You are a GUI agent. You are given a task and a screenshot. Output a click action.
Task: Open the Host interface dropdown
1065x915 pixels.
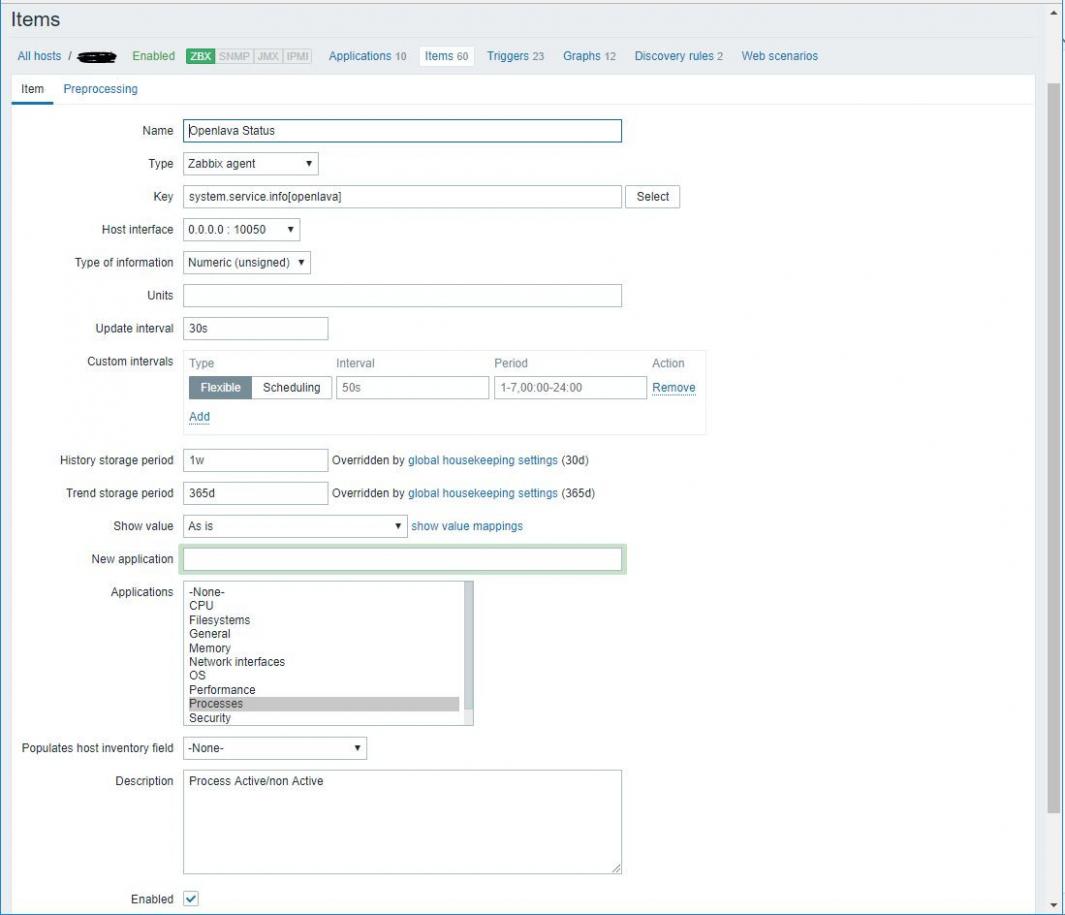coord(241,230)
